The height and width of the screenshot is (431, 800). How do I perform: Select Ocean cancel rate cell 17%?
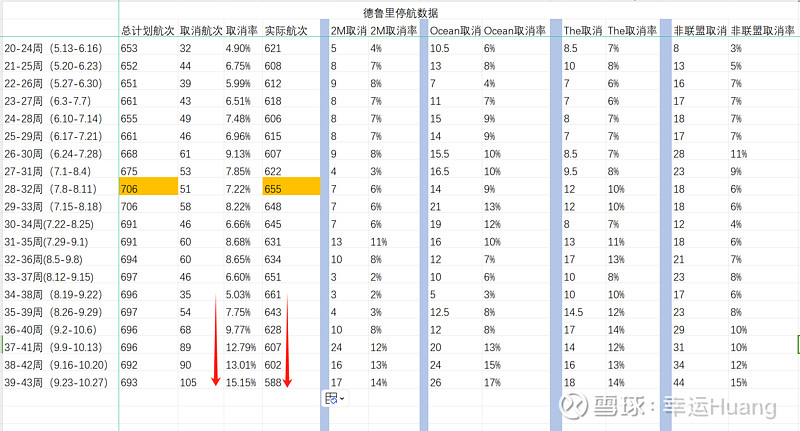(x=492, y=383)
